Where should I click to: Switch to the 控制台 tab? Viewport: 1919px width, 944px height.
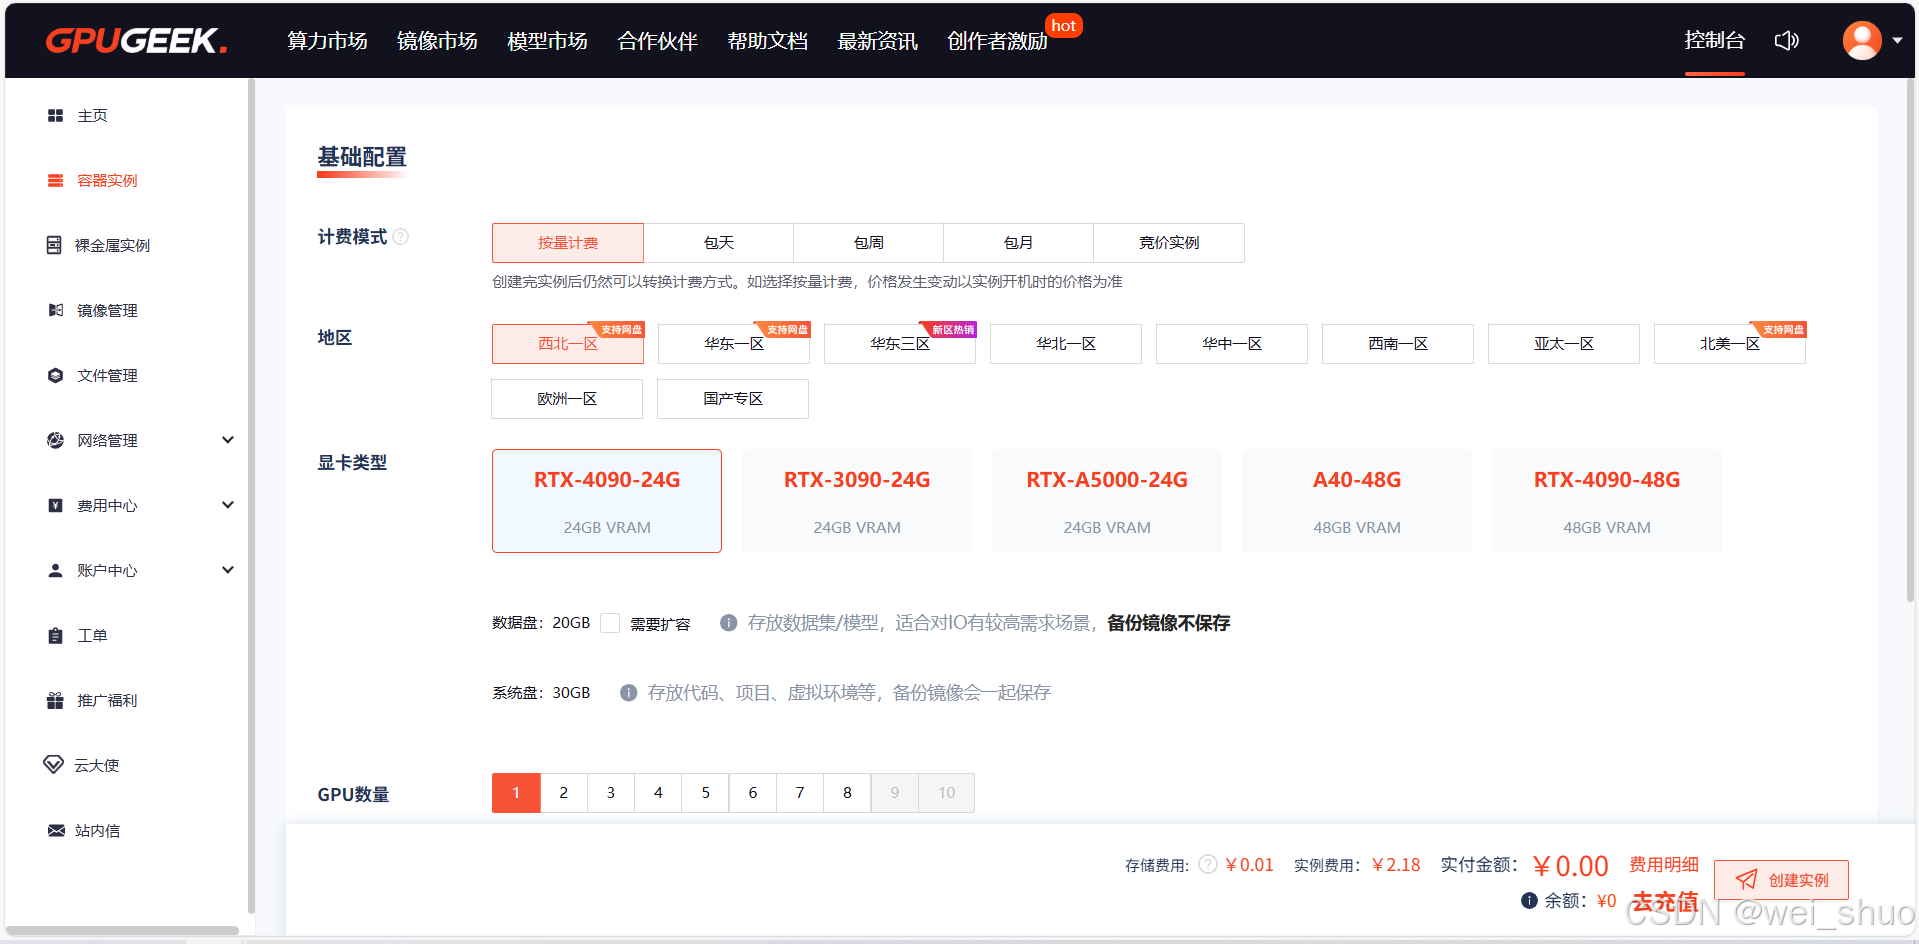(1714, 41)
